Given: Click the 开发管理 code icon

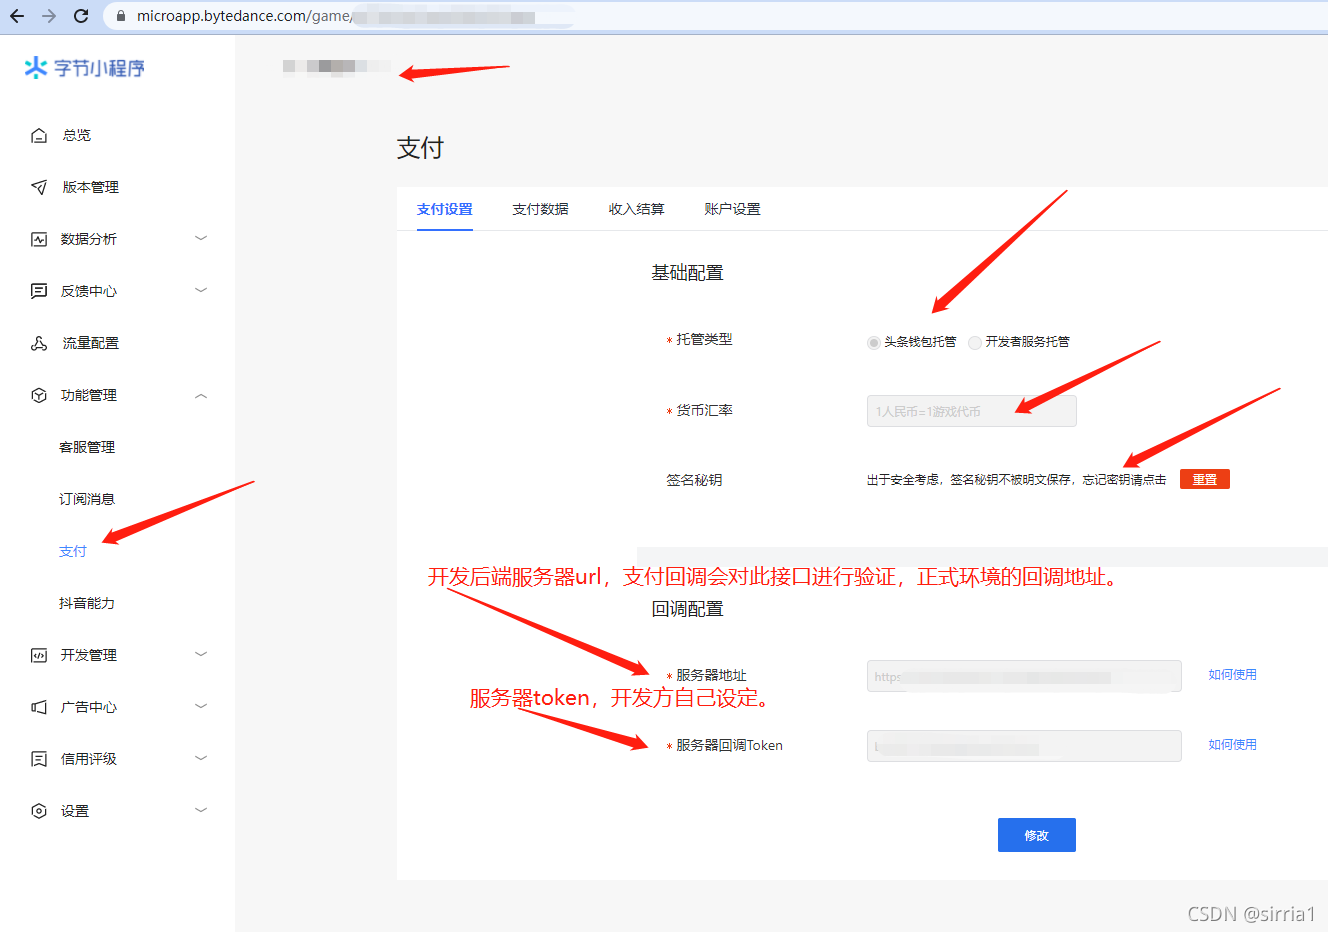Looking at the screenshot, I should pos(39,655).
